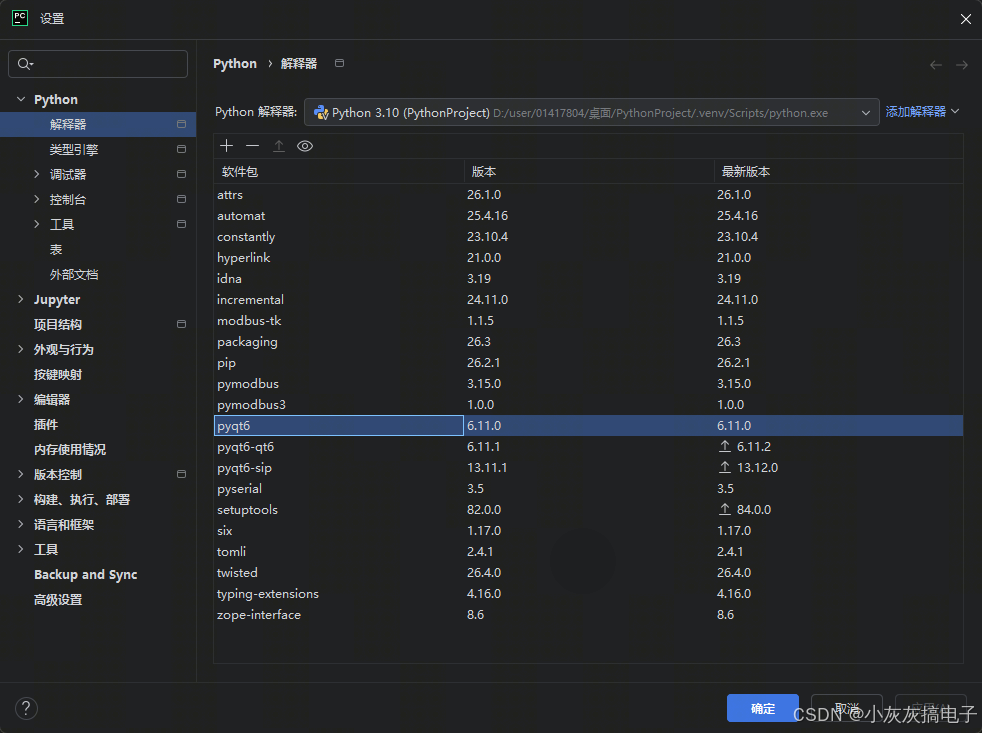Select pyserial package row
Screen dimensions: 982x733
tap(588, 489)
